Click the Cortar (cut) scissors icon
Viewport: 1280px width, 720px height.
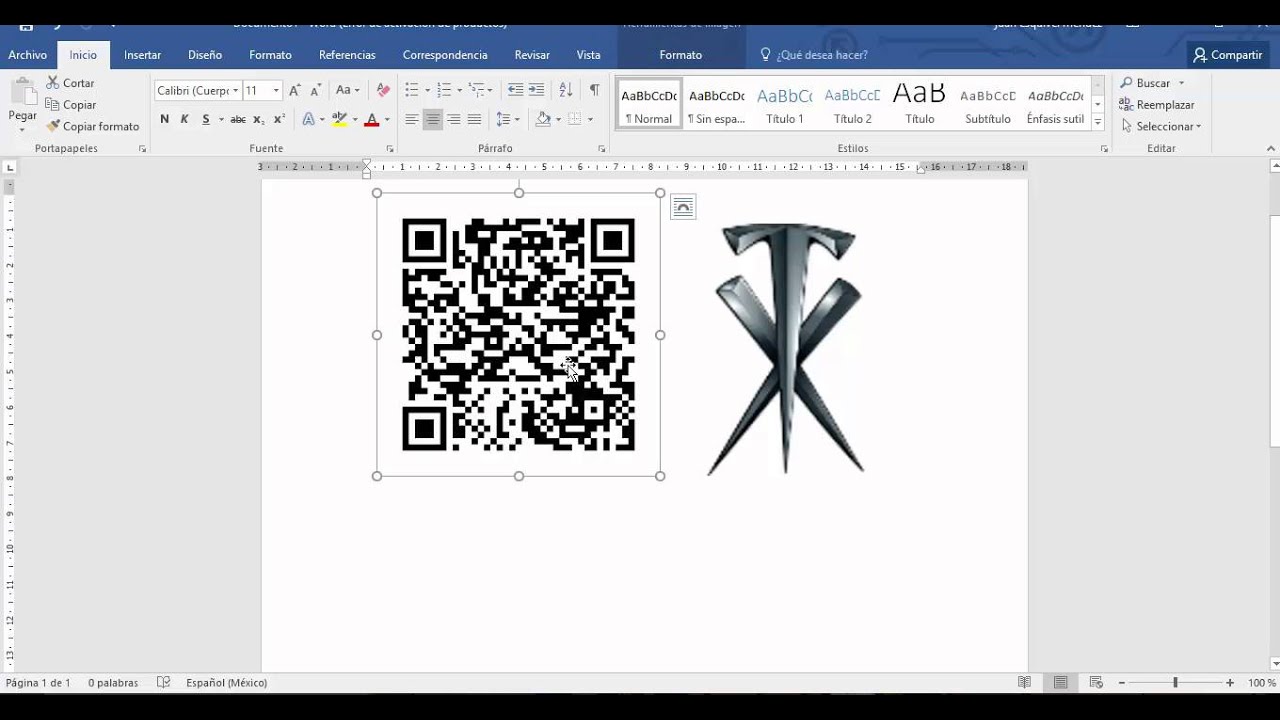53,83
